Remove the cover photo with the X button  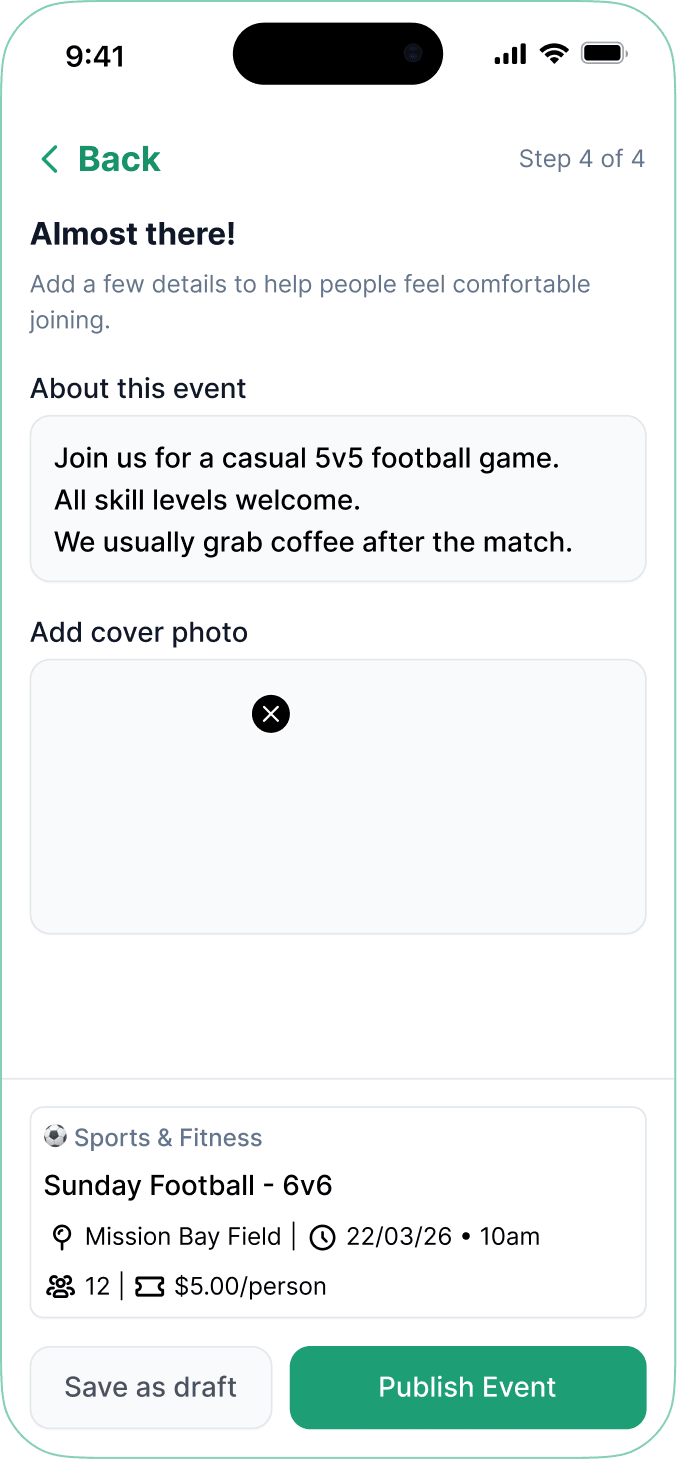pos(270,714)
